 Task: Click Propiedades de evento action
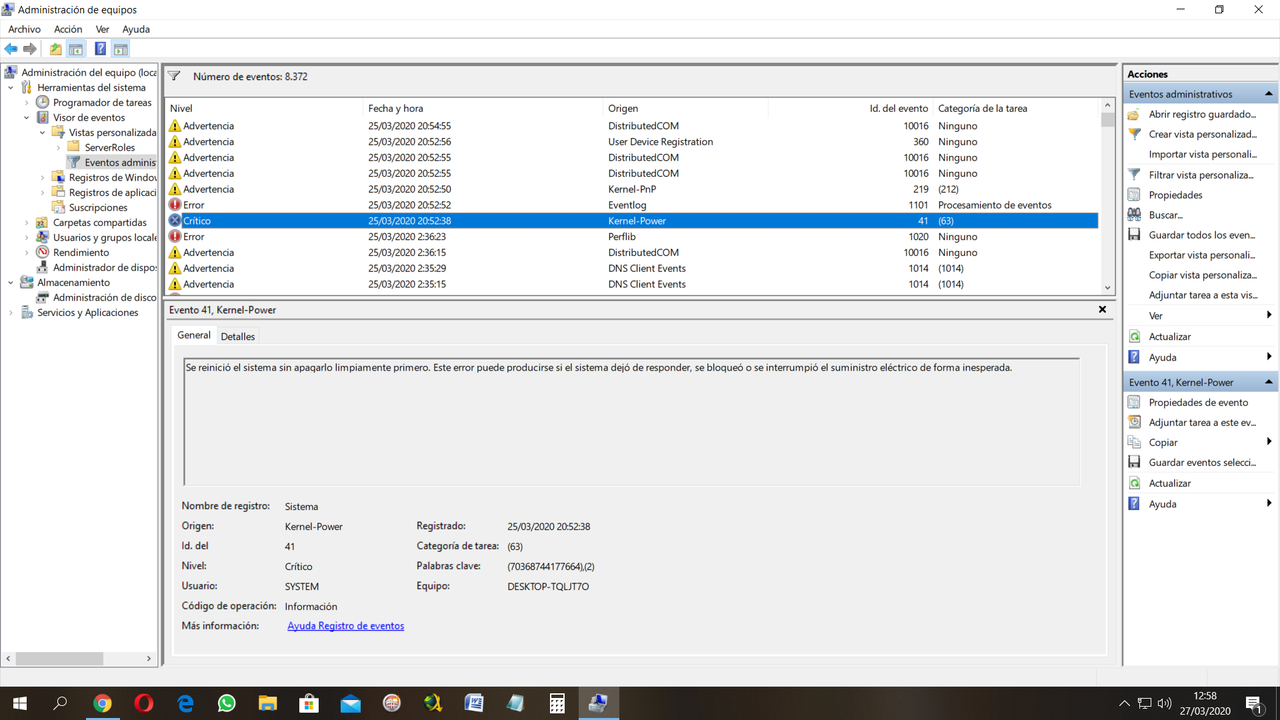pos(1198,402)
